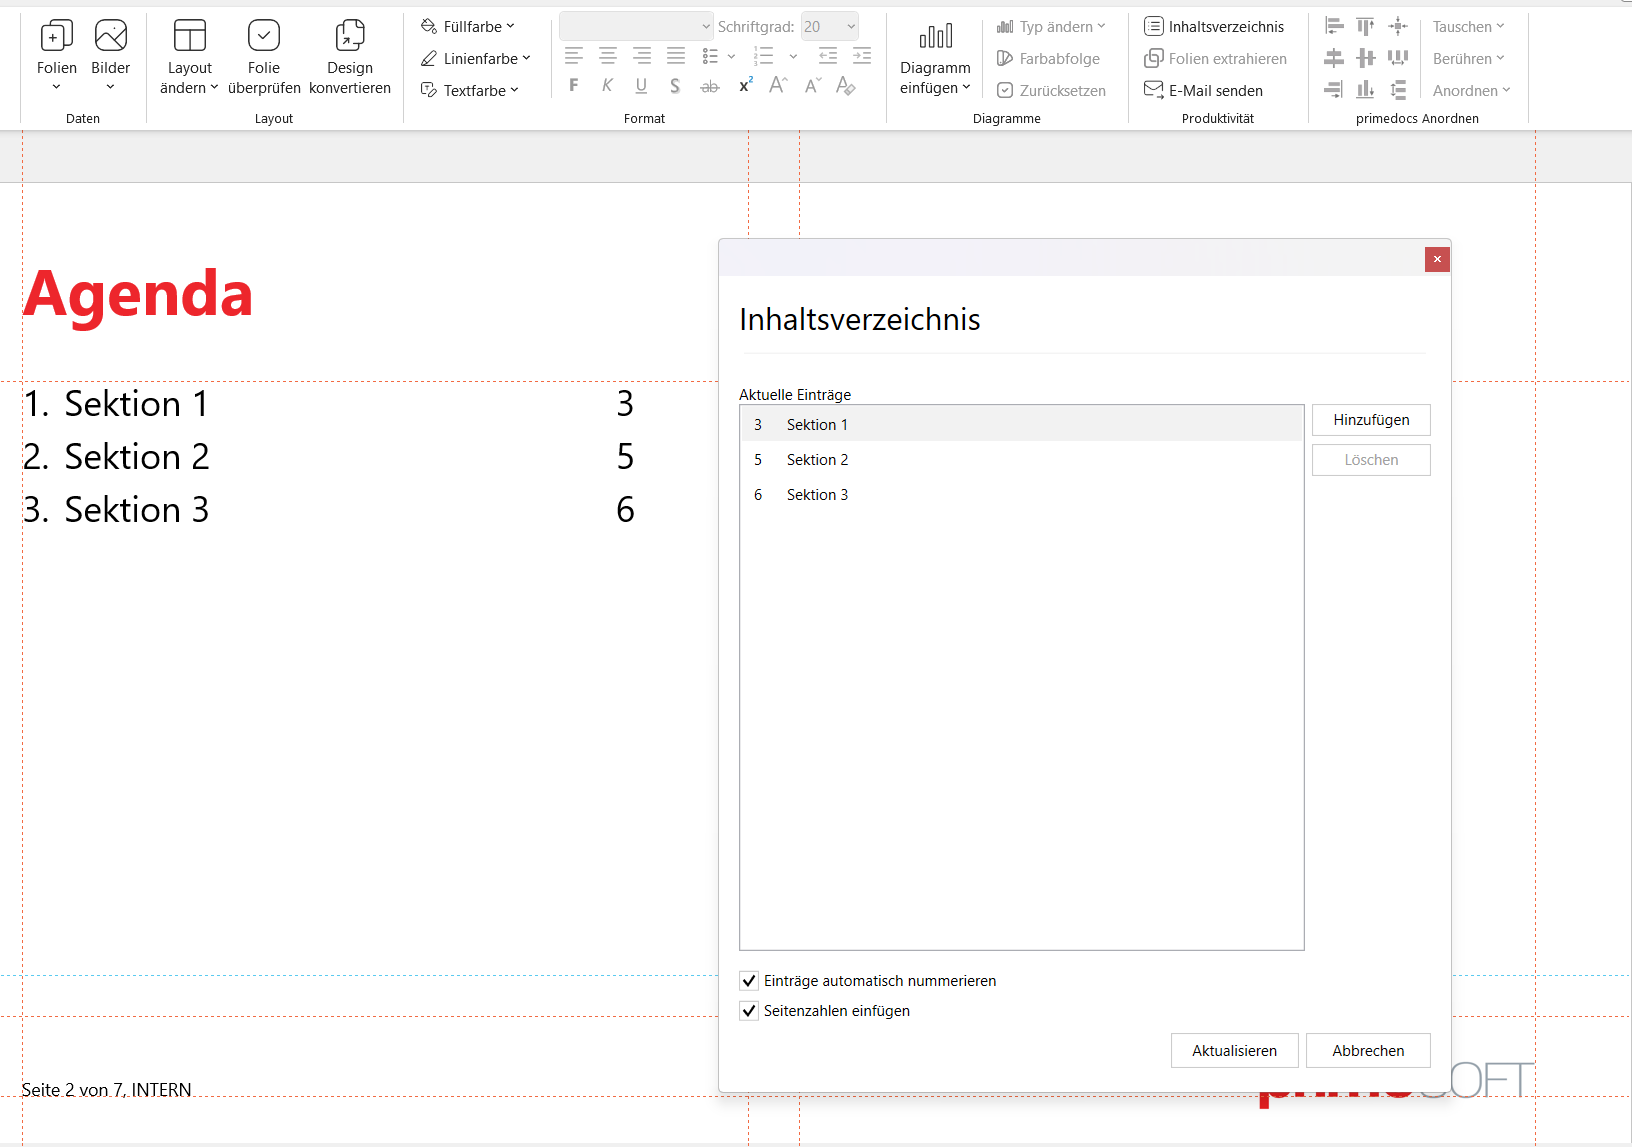This screenshot has height=1147, width=1632.
Task: Click Folien extrahieren command
Action: pos(1216,59)
